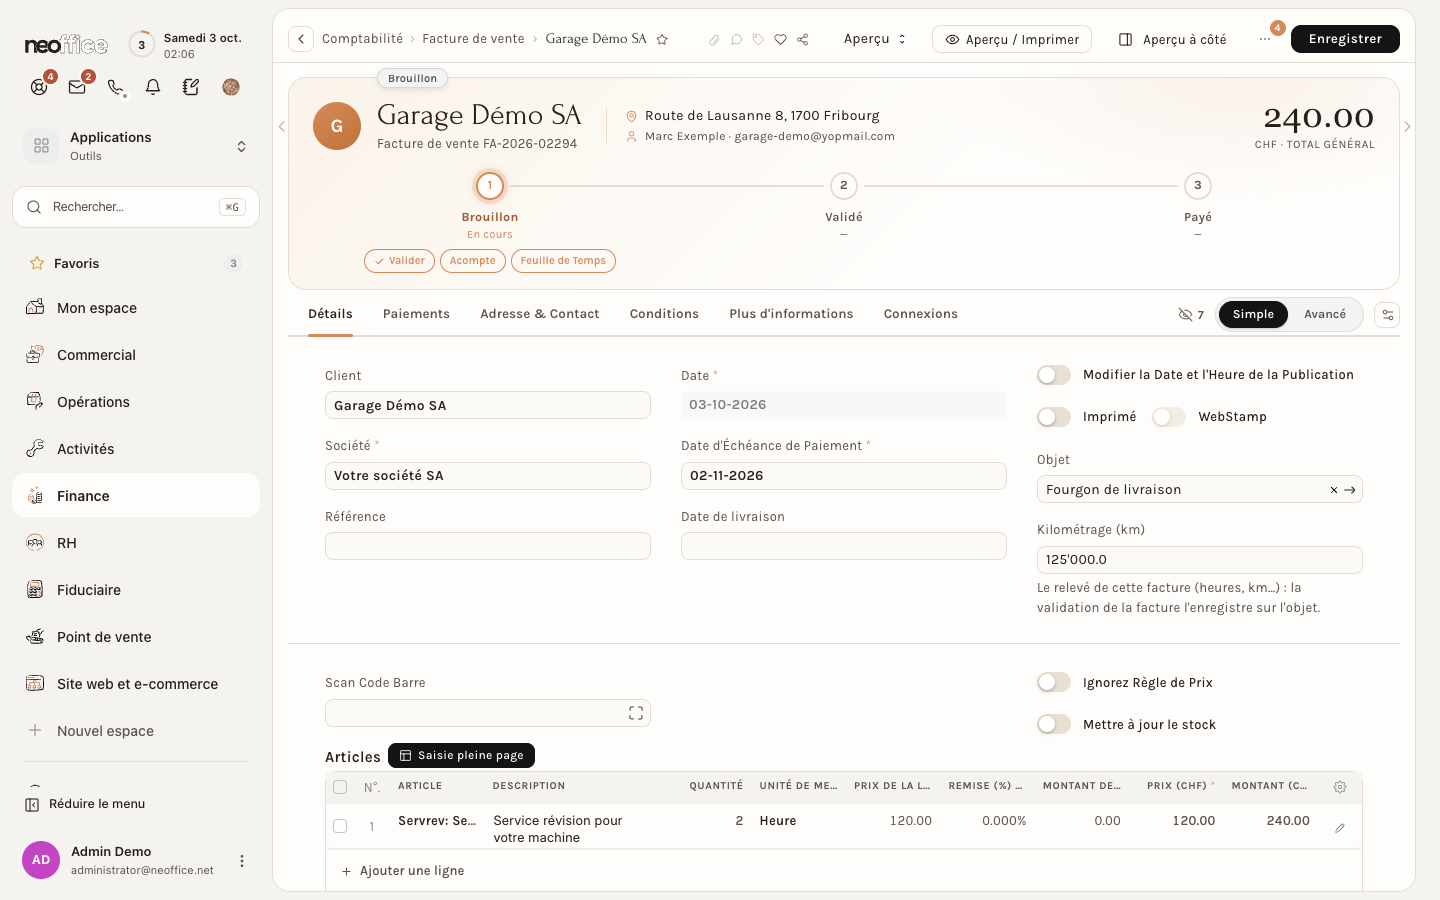Screen dimensions: 1440x900
Task: Open the notifications bell
Action: point(153,87)
